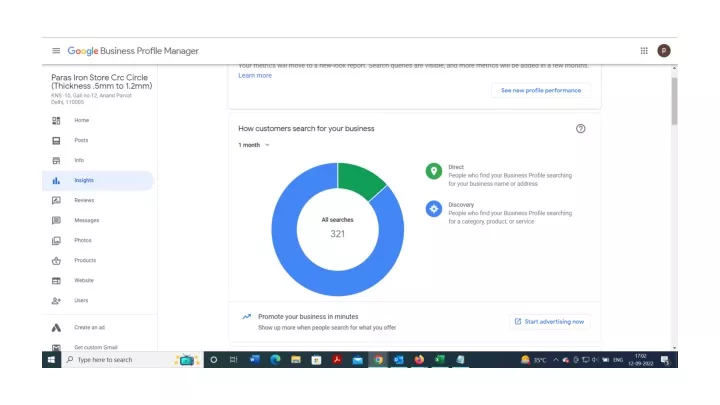The image size is (720, 405).
Task: Select Create an ad in sidebar
Action: [90, 328]
